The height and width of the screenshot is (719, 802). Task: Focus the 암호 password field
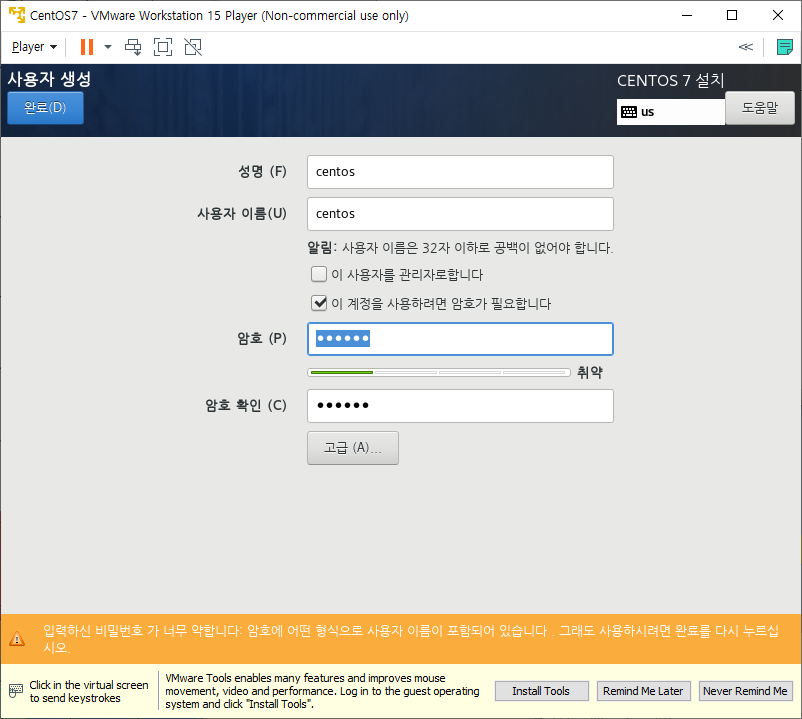point(460,339)
